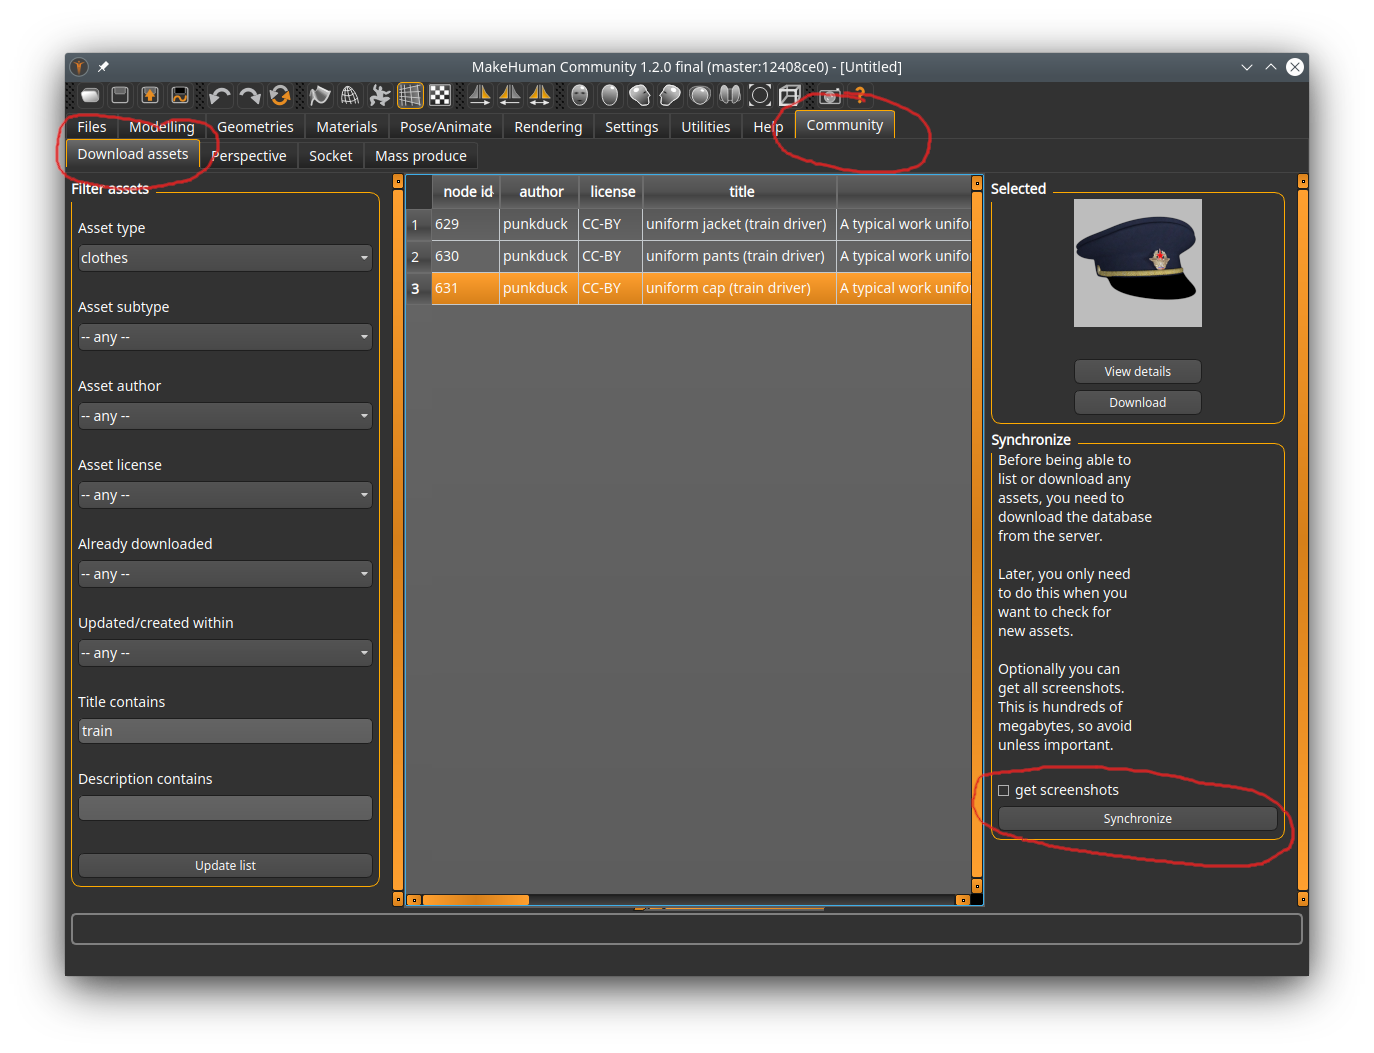Screen dimensions: 1374x1053
Task: Click the uniform cap preview thumbnail
Action: (1137, 263)
